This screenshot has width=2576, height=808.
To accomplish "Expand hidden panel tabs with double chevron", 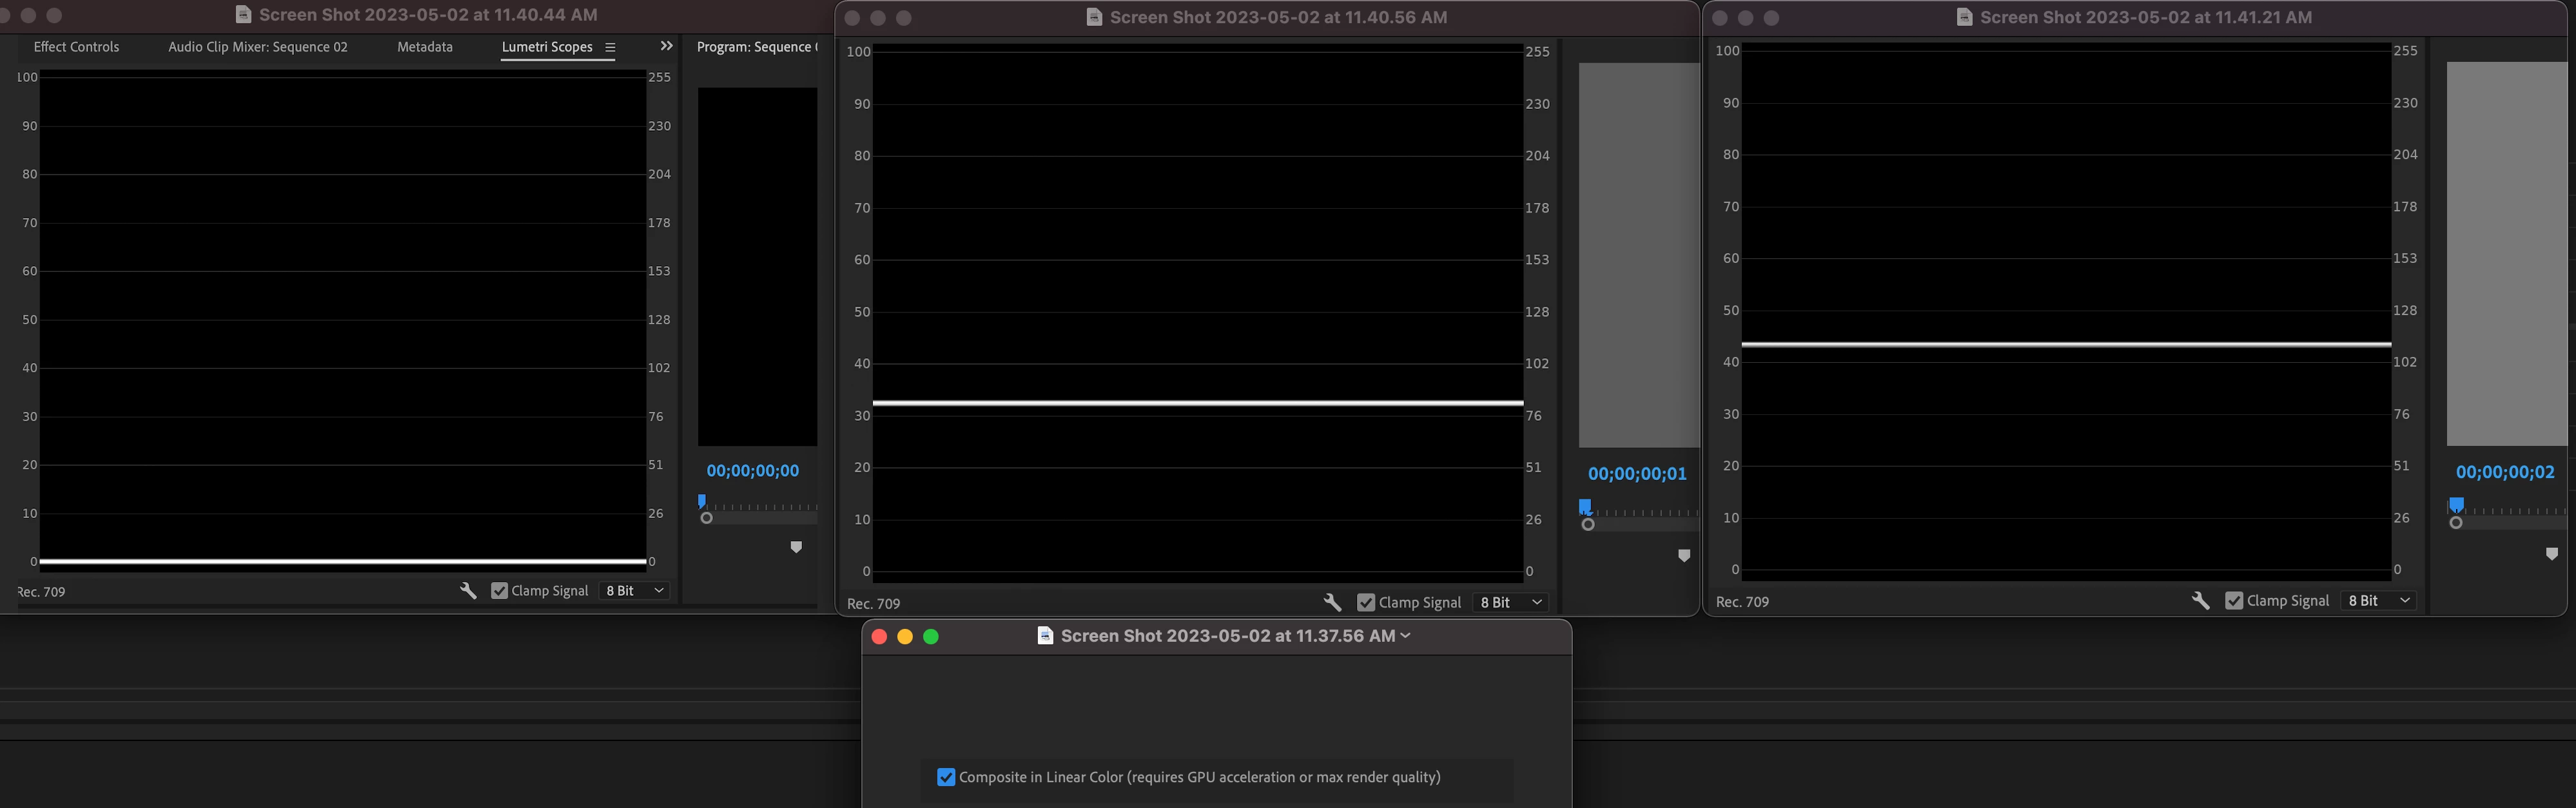I will pos(667,46).
